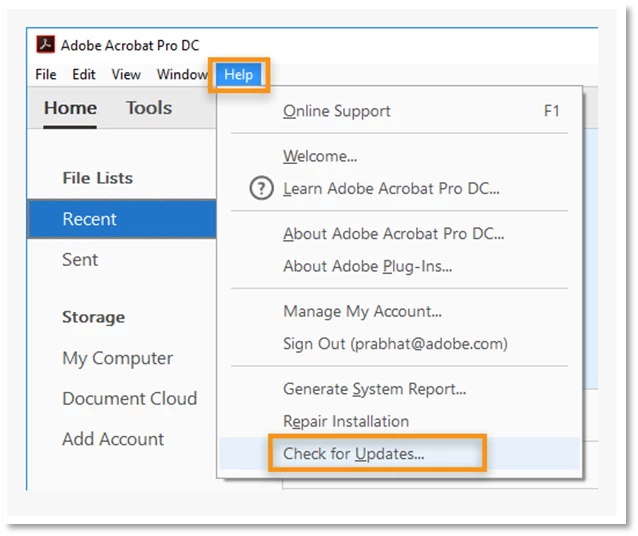The width and height of the screenshot is (638, 536).
Task: Switch to the Tools tab
Action: (x=149, y=108)
